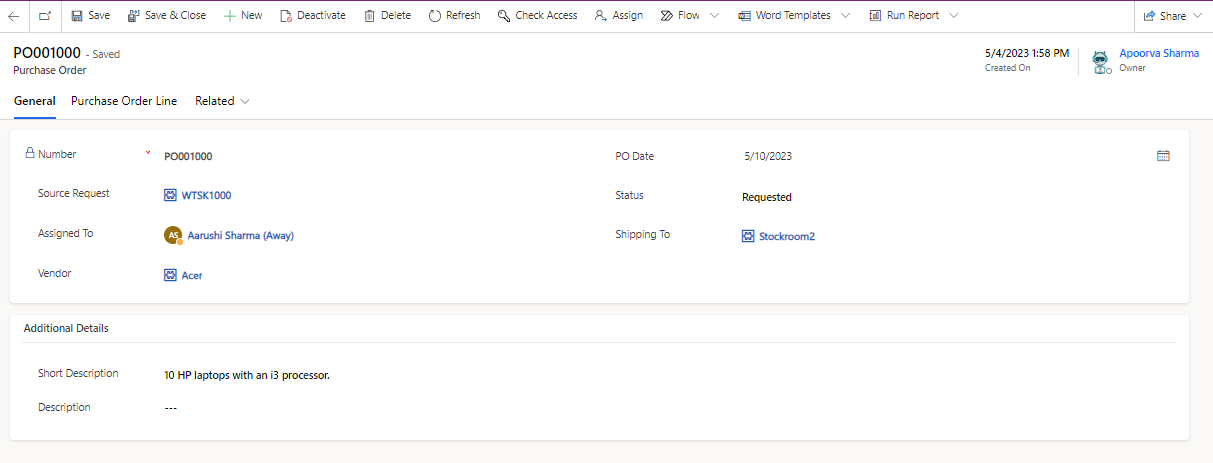Image resolution: width=1213 pixels, height=463 pixels.
Task: Open the Related tab menu
Action: point(222,101)
